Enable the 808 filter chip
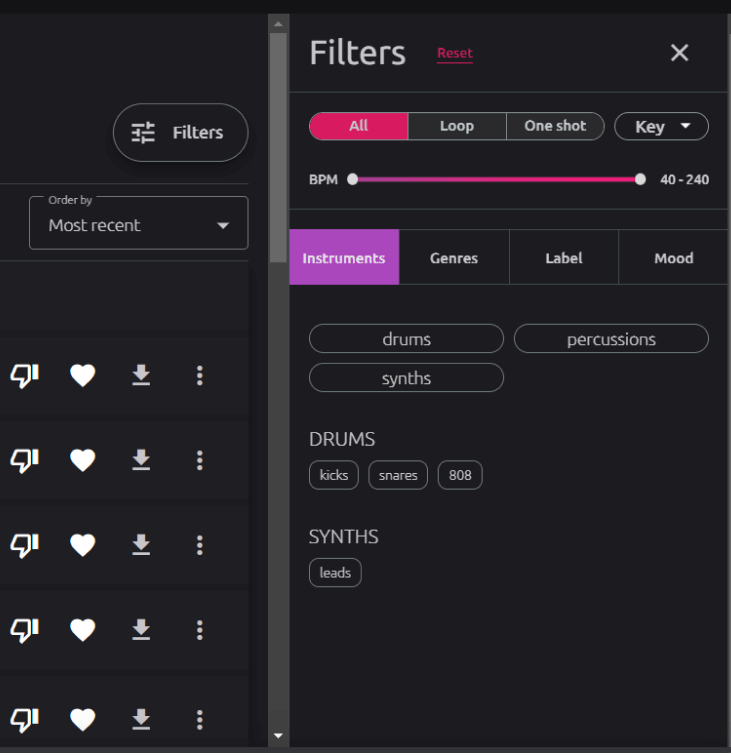The image size is (731, 755). [460, 475]
